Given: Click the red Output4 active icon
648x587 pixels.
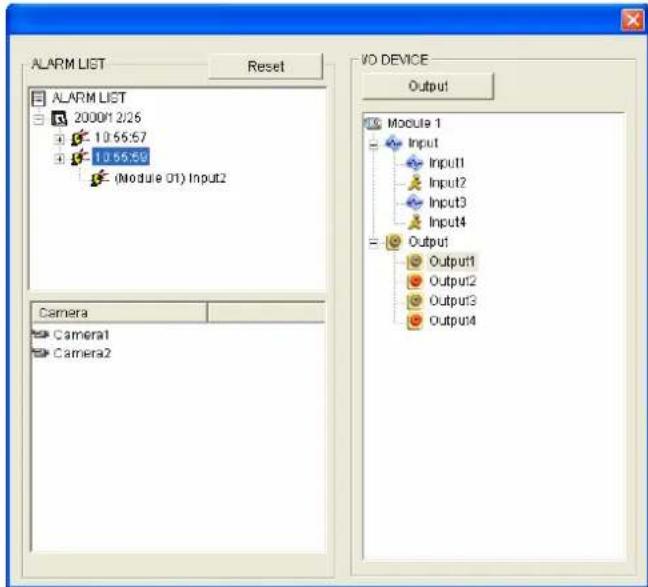Looking at the screenshot, I should pos(415,321).
